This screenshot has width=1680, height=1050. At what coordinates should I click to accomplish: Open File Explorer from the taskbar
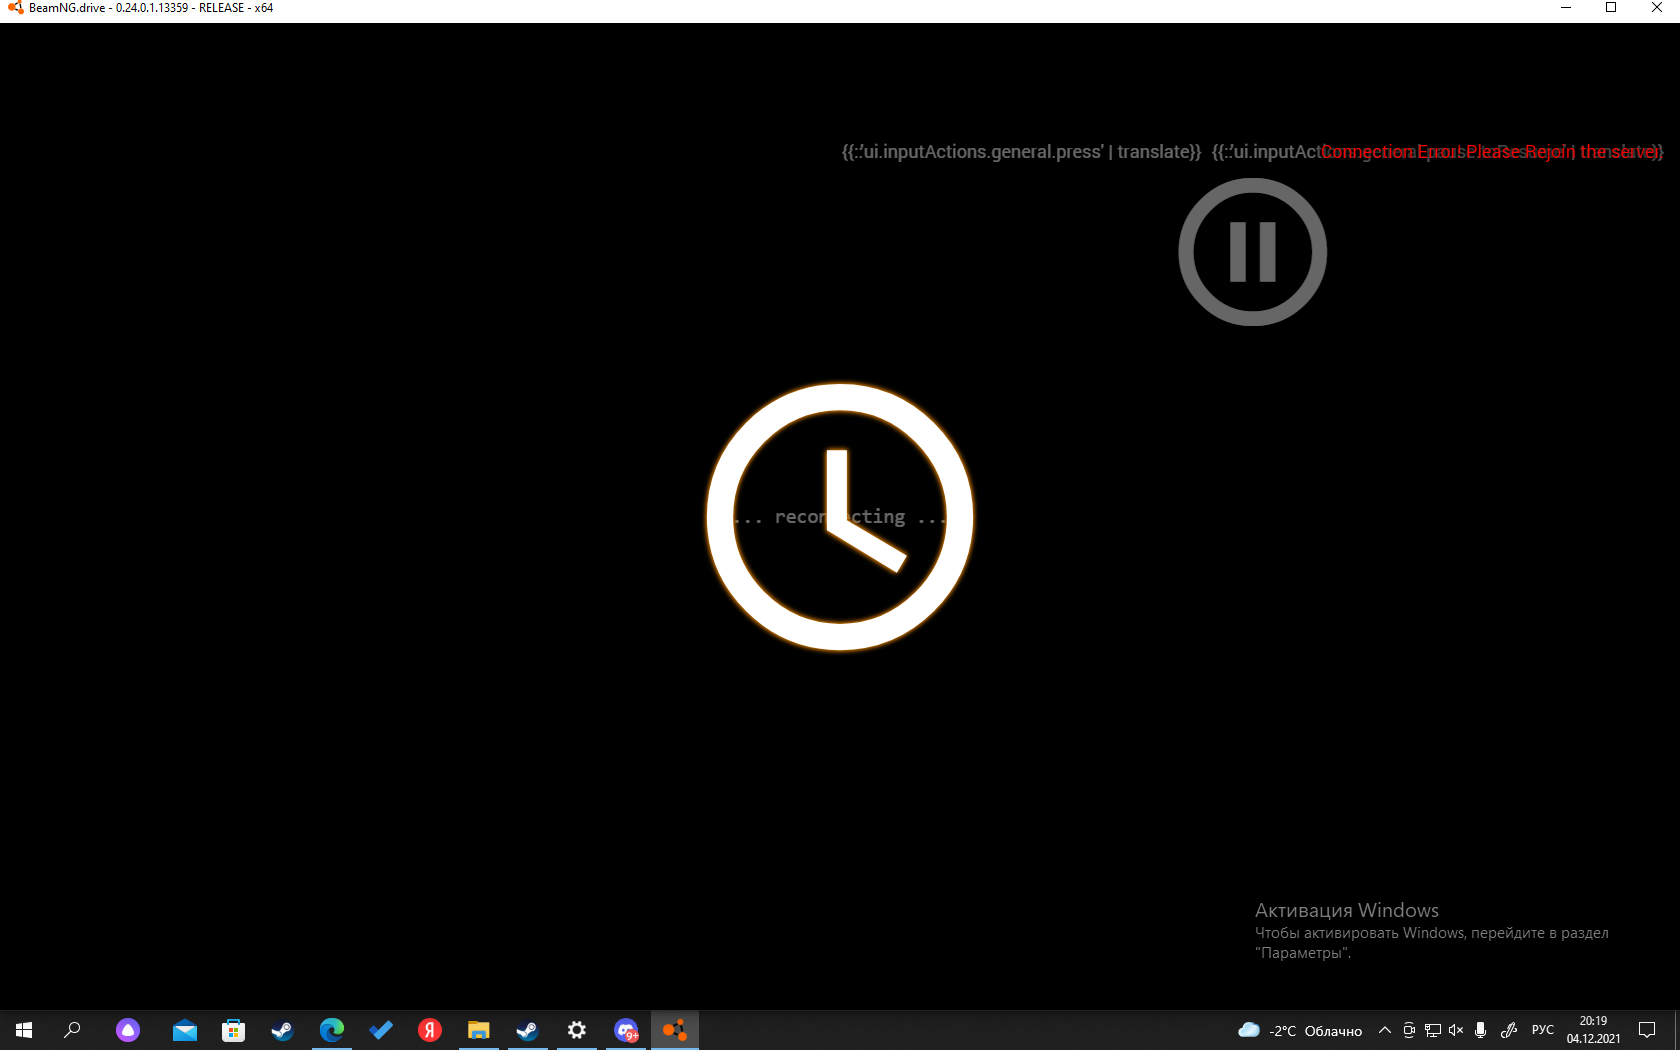click(478, 1030)
